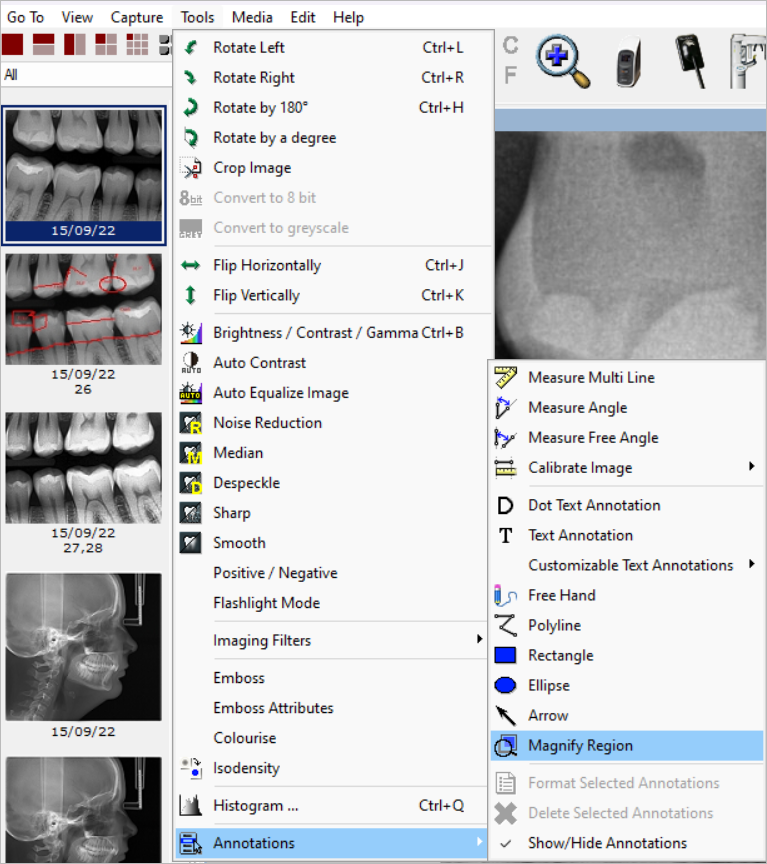The image size is (767, 864).
Task: Click the Isodensity icon
Action: click(191, 768)
